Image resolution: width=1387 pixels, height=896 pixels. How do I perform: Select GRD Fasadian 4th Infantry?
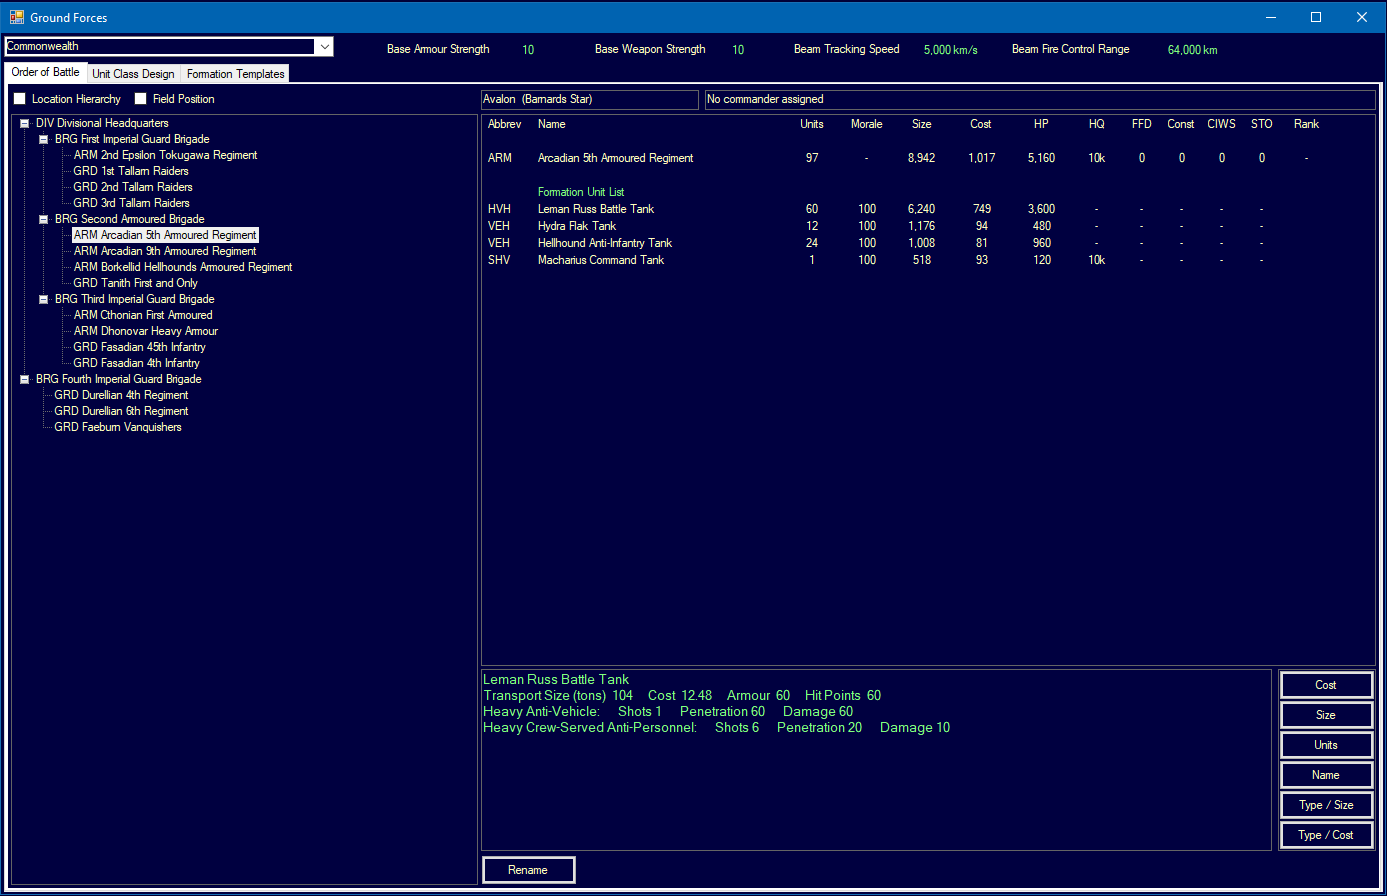pyautogui.click(x=137, y=363)
